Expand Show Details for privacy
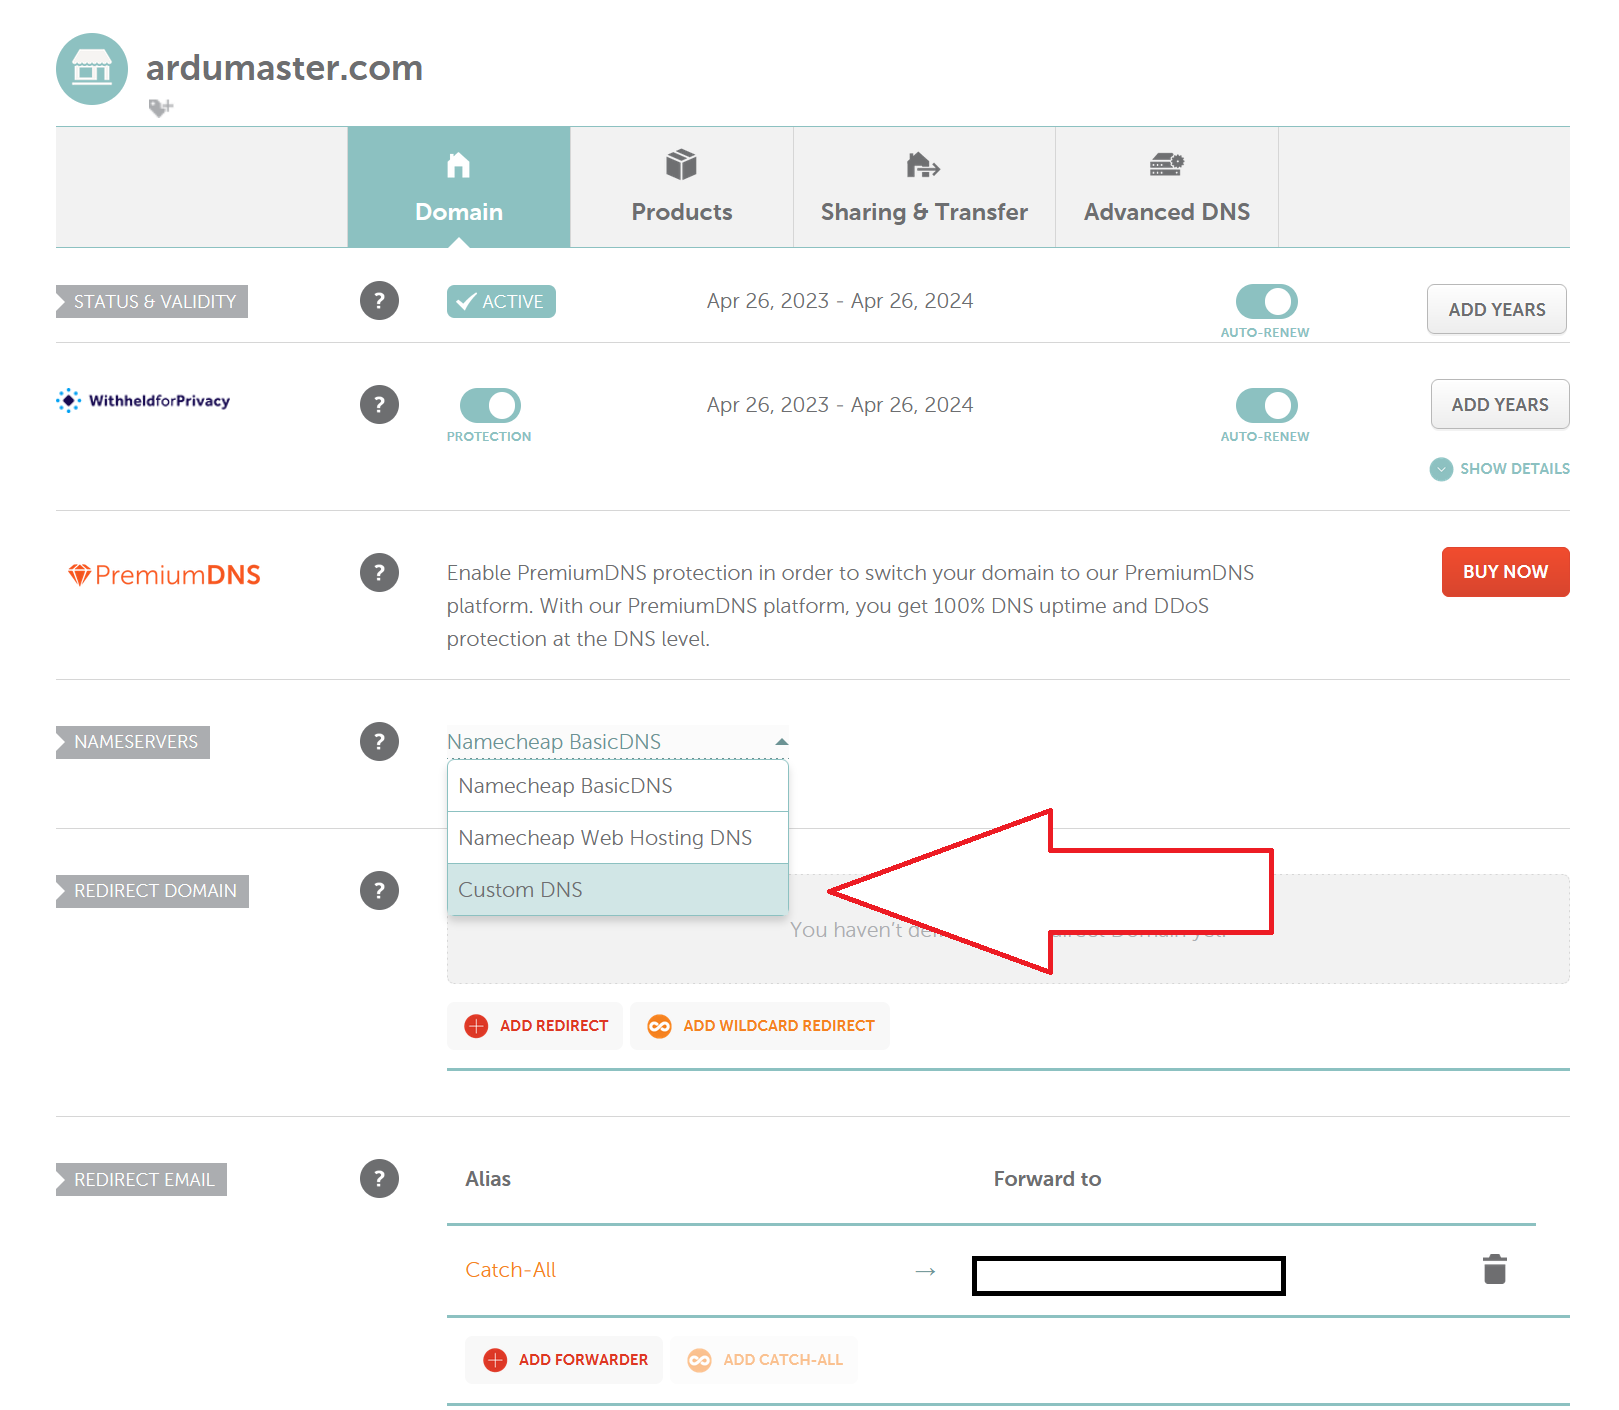 [x=1500, y=469]
